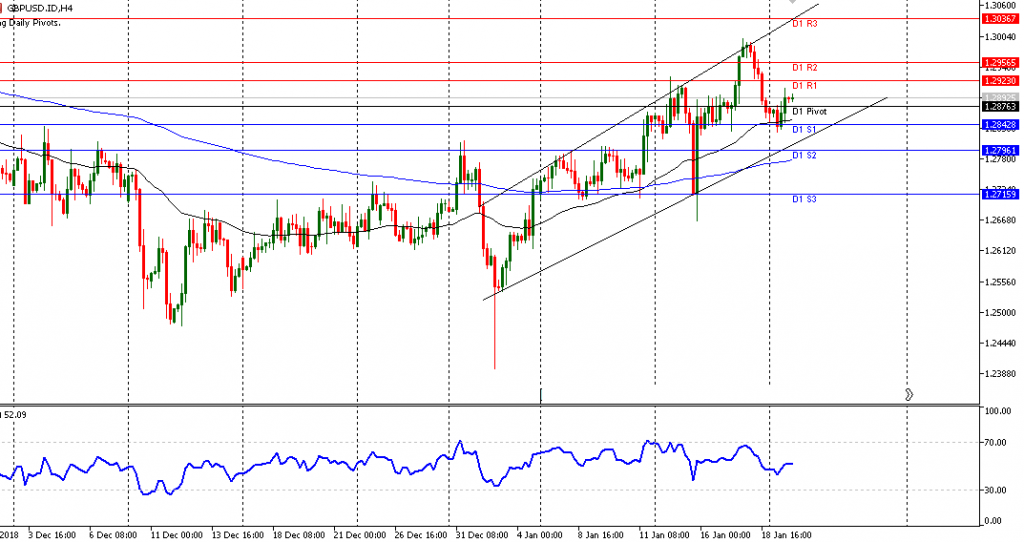Select the D1 R1 label
Image resolution: width=1024 pixels, height=543 pixels.
pos(805,86)
